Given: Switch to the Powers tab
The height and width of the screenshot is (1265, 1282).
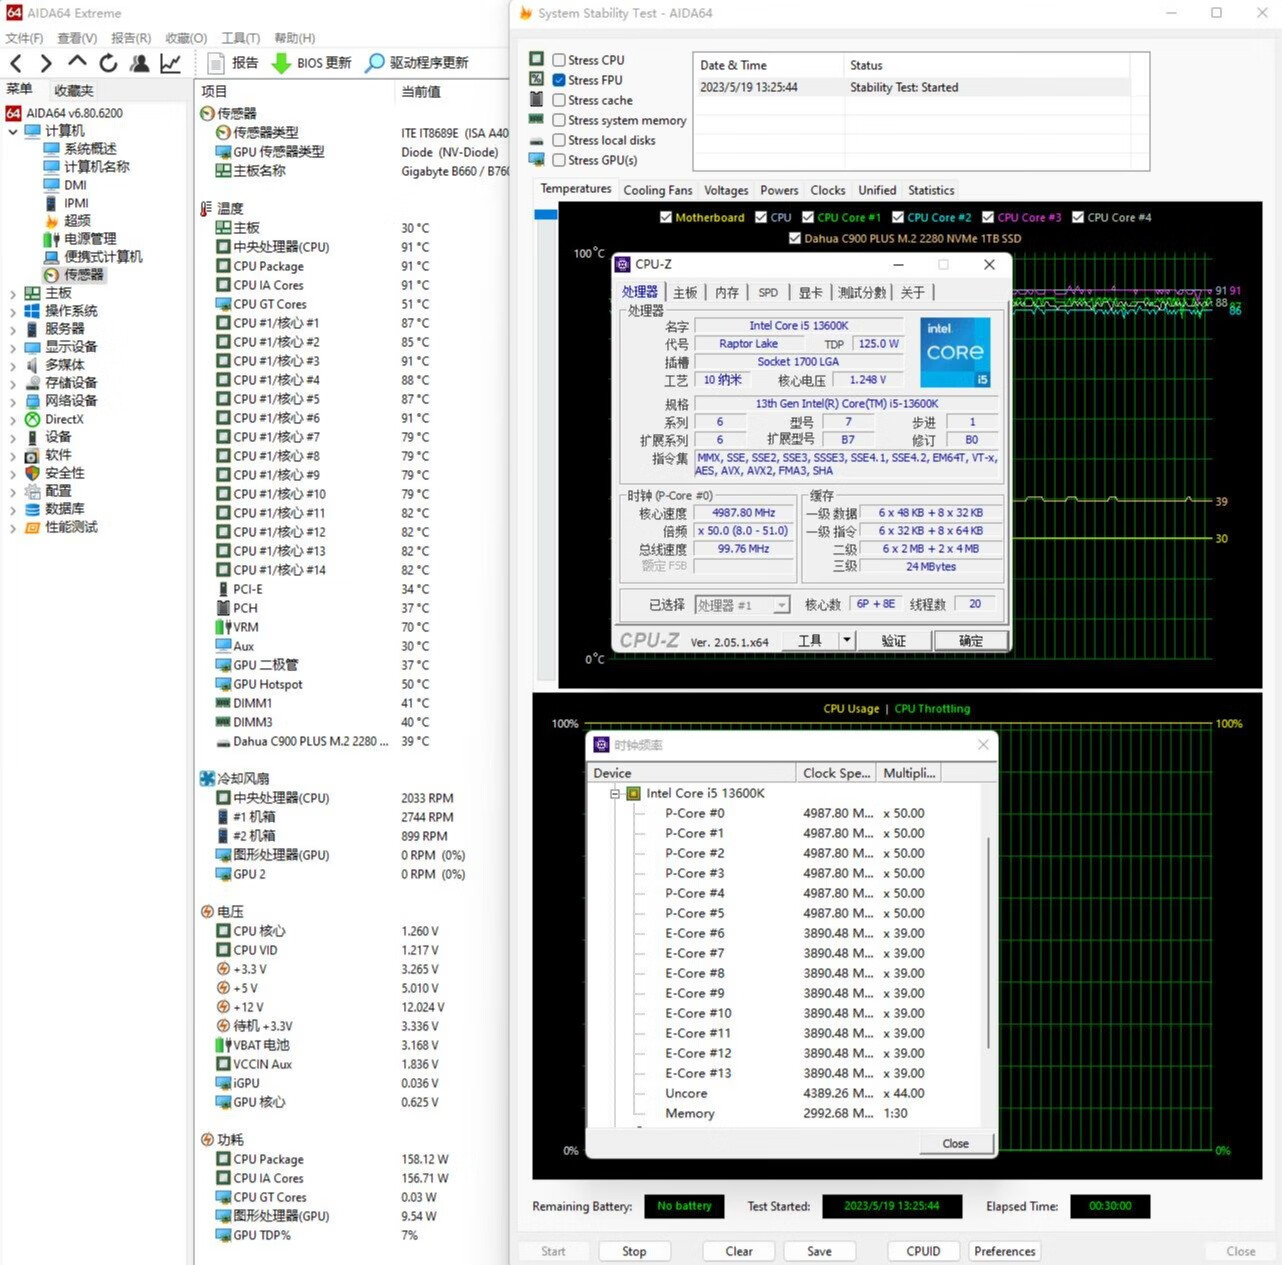Looking at the screenshot, I should coord(779,190).
